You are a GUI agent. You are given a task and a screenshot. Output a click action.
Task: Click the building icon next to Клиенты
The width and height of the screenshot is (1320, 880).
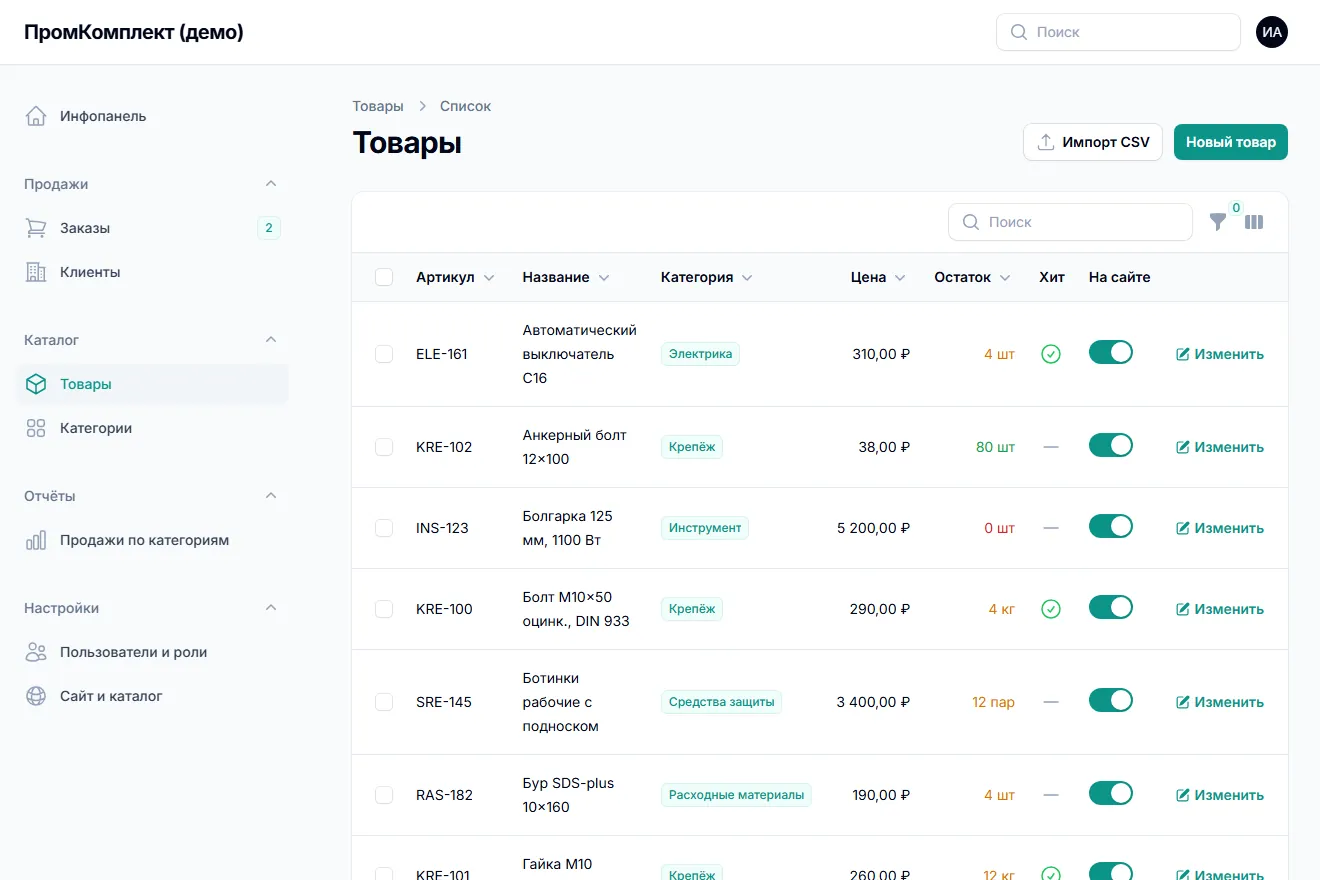(x=36, y=272)
